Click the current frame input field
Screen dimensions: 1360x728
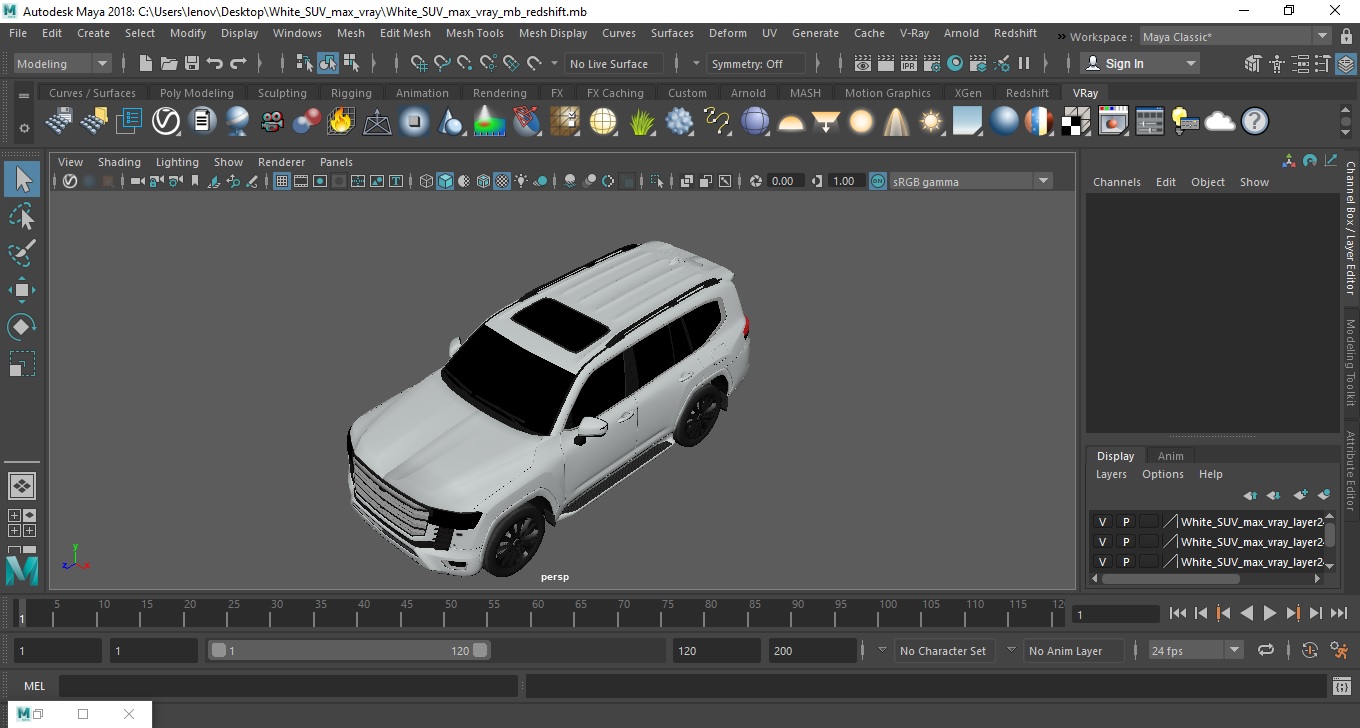[1115, 614]
